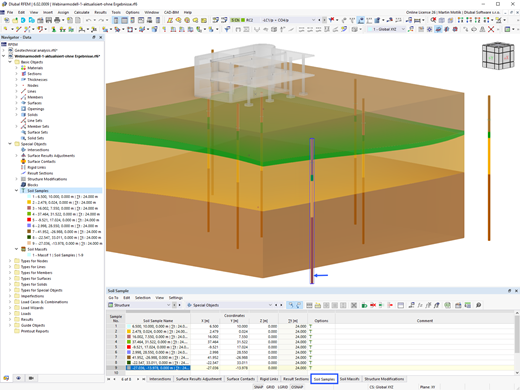Click the Undo arrow icon
This screenshot has width=520, height=390.
[88, 20]
